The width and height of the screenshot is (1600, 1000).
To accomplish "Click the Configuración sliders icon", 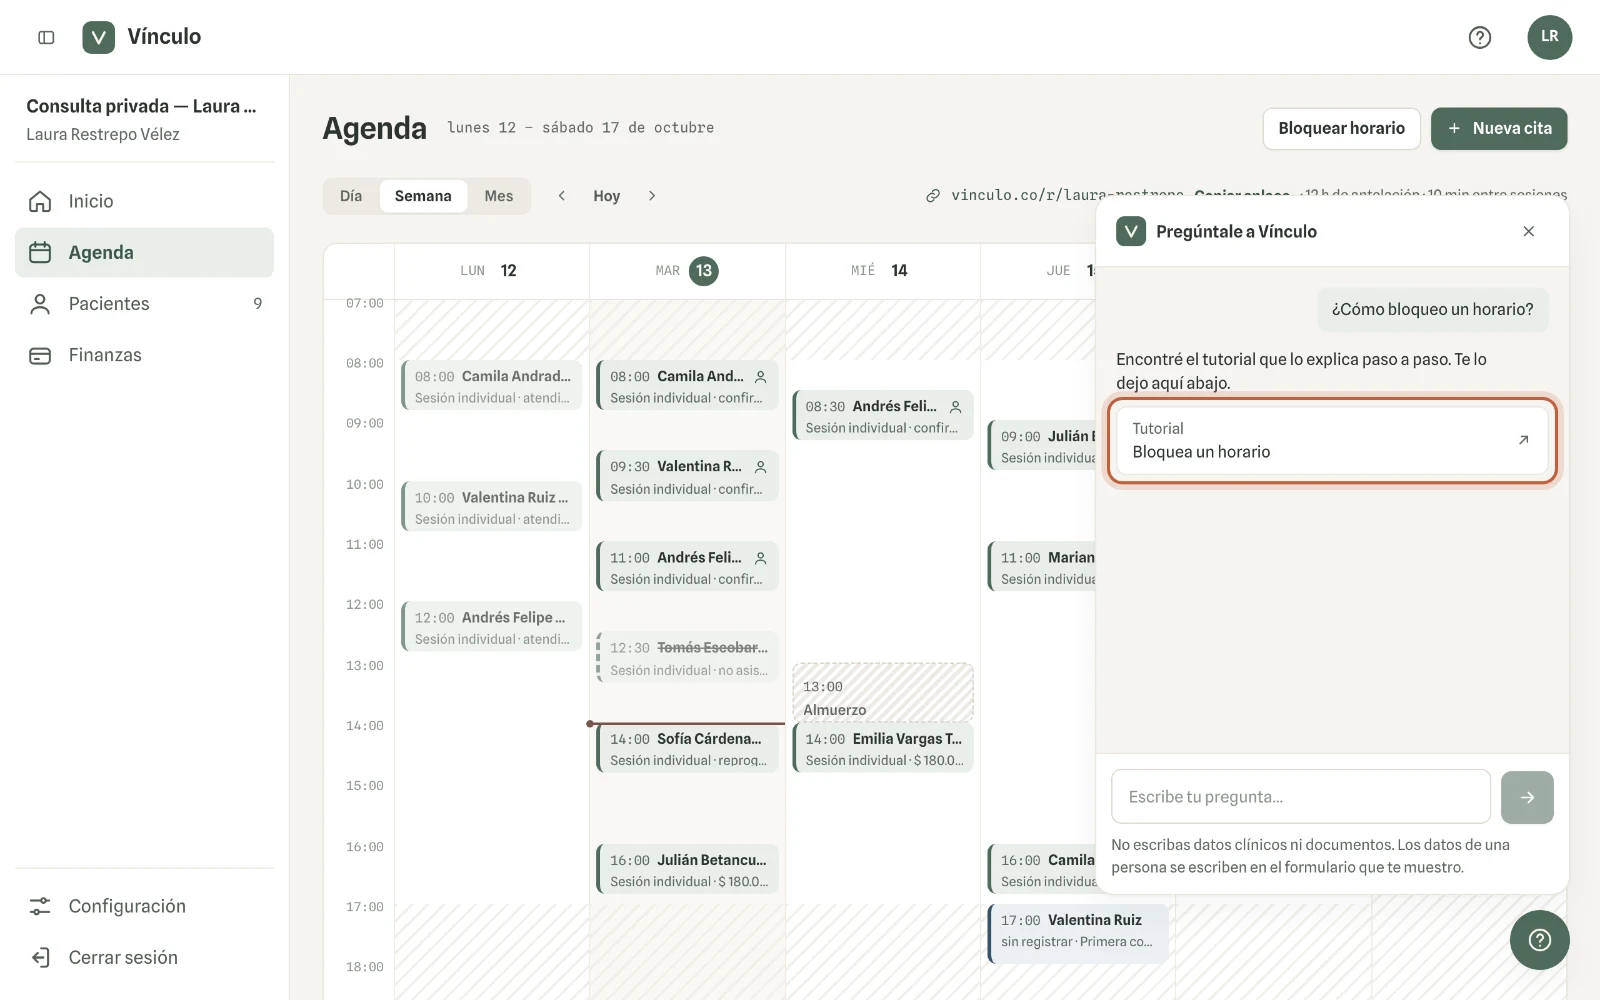I will (40, 906).
